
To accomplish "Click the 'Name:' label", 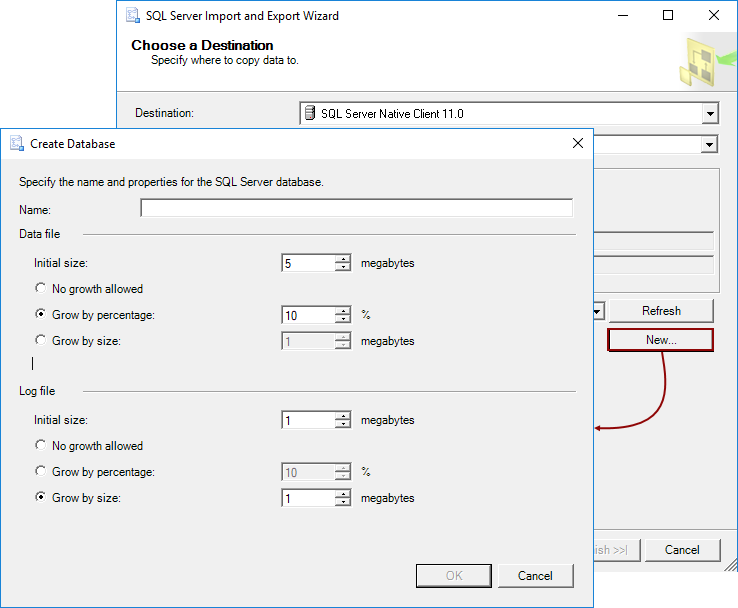I will (35, 210).
